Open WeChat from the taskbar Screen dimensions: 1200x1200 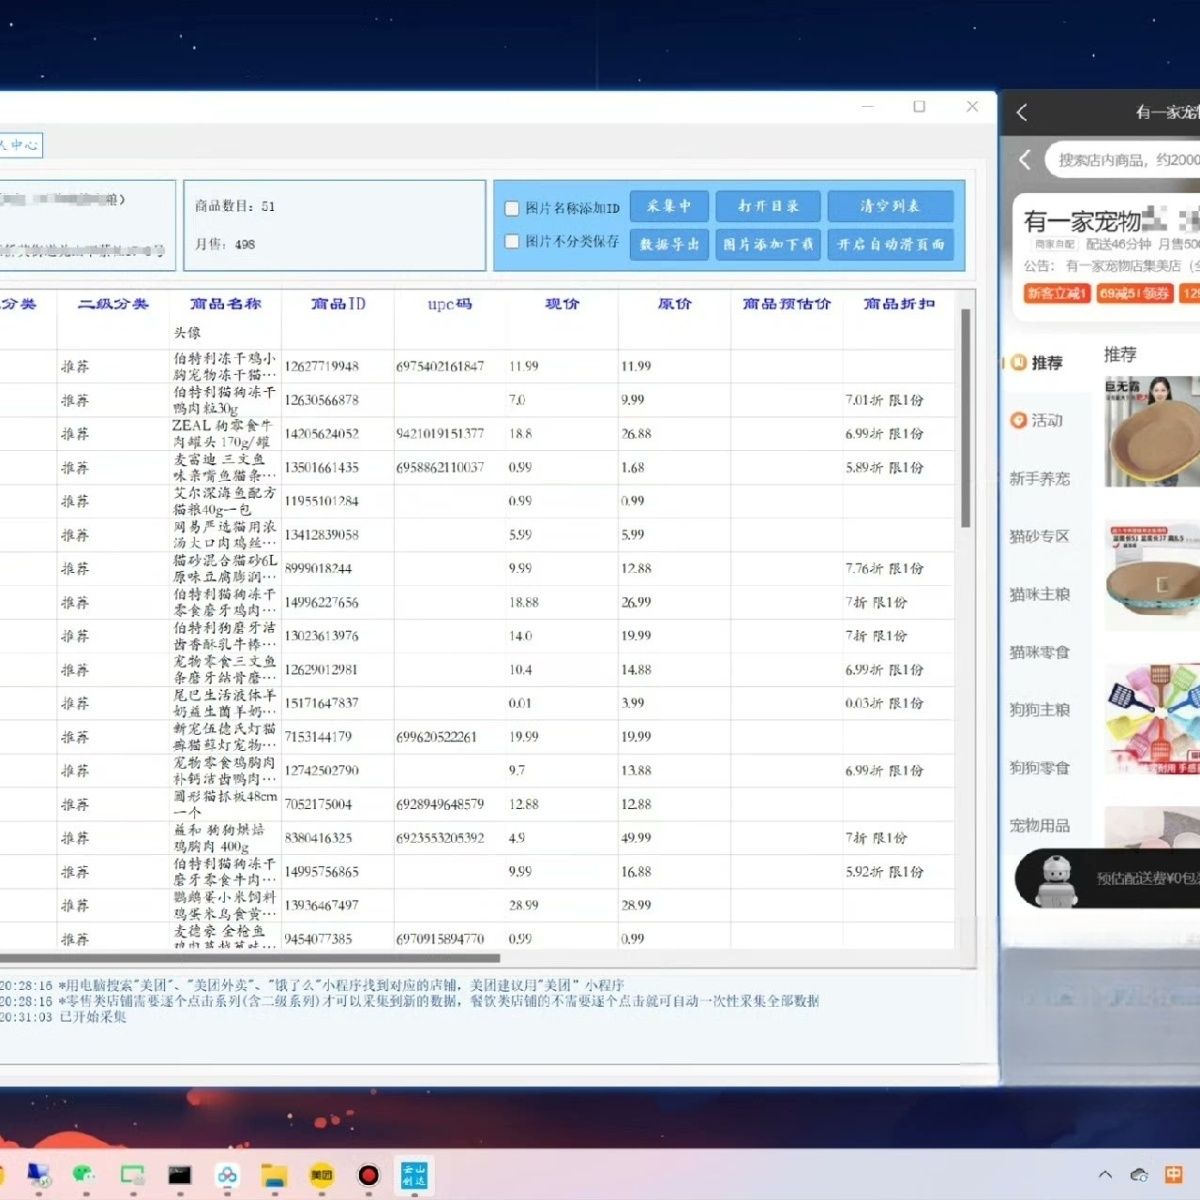point(85,1175)
